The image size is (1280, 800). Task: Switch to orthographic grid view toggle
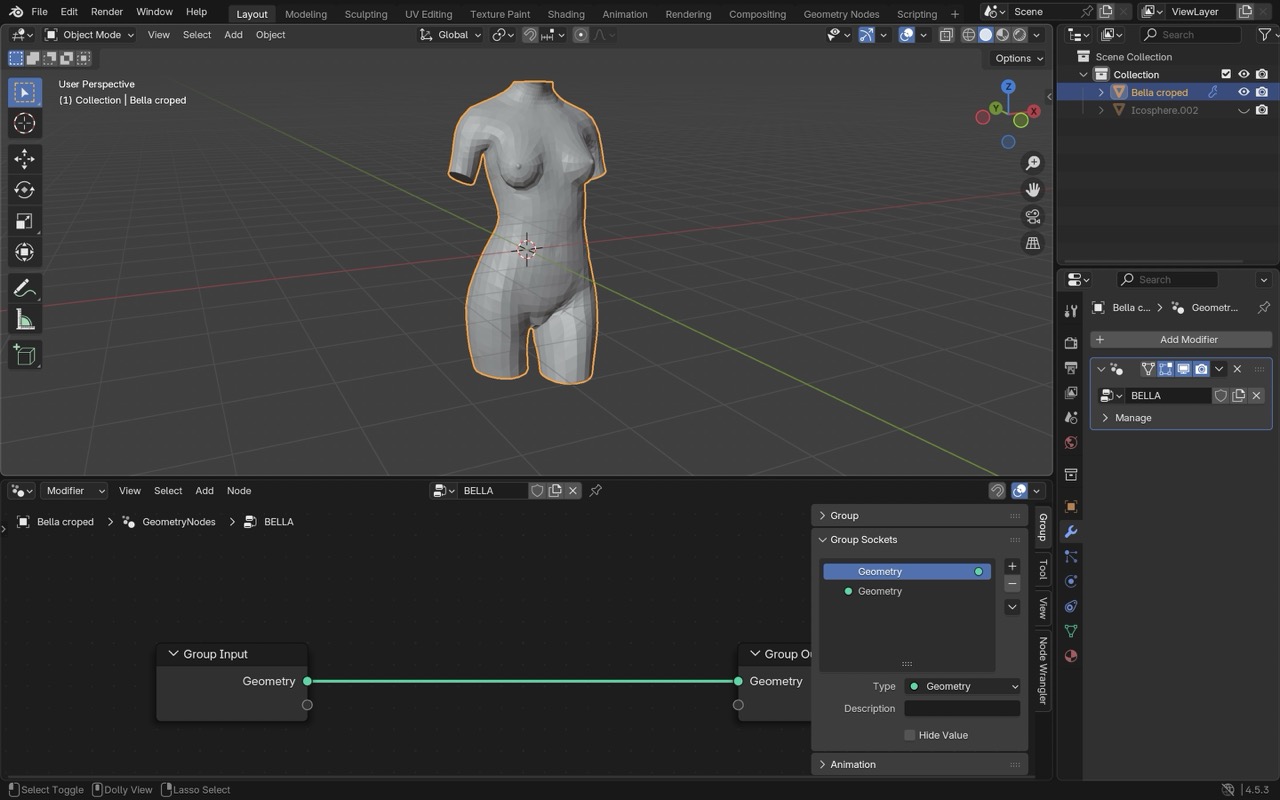pyautogui.click(x=1032, y=244)
